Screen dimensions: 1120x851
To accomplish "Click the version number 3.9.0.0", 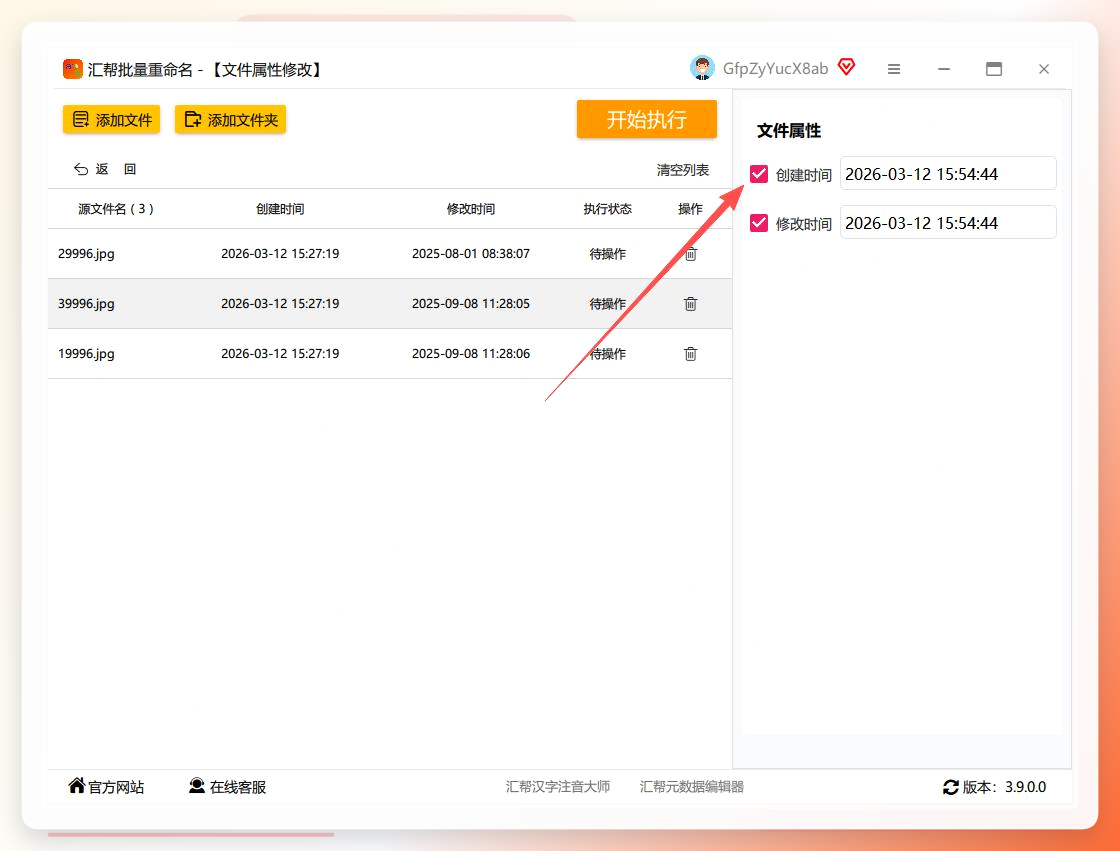I will click(x=1026, y=787).
